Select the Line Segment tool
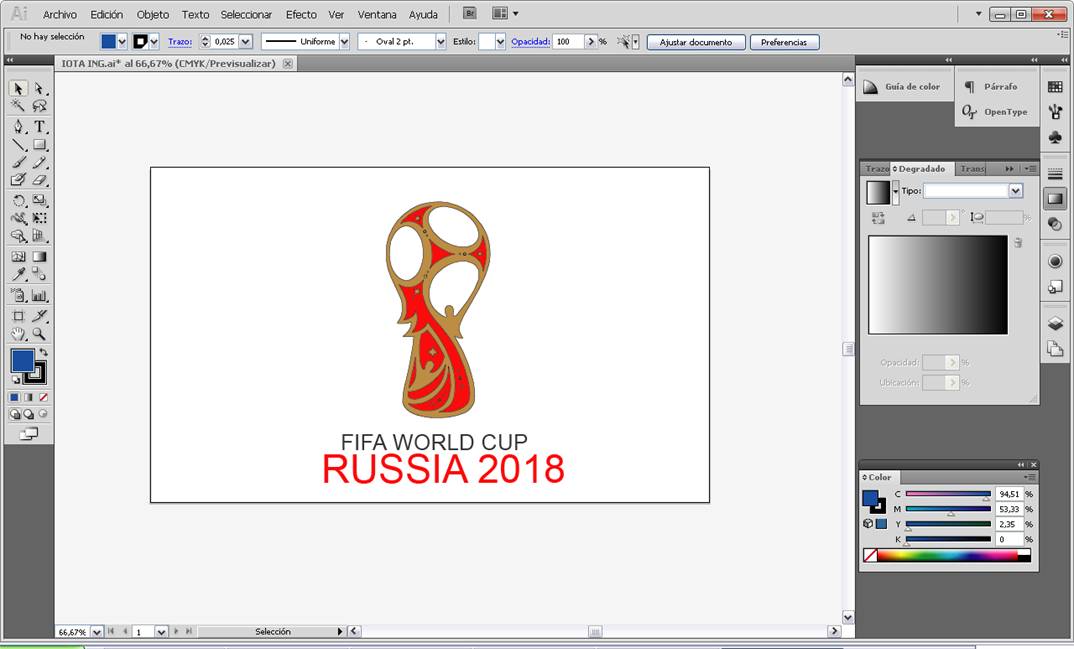The width and height of the screenshot is (1074, 649). click(x=18, y=144)
